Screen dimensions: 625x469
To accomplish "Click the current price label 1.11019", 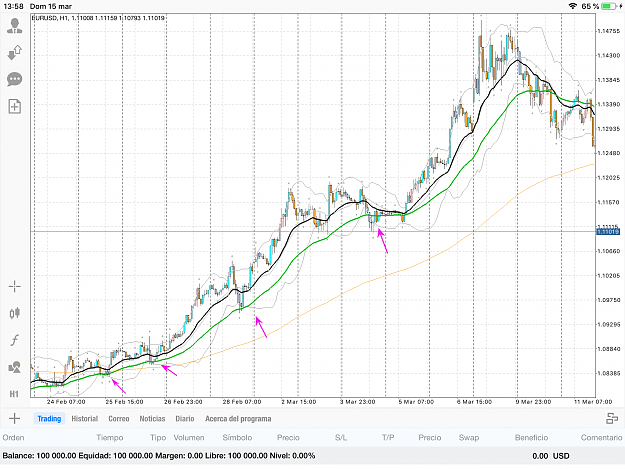I will click(x=608, y=232).
